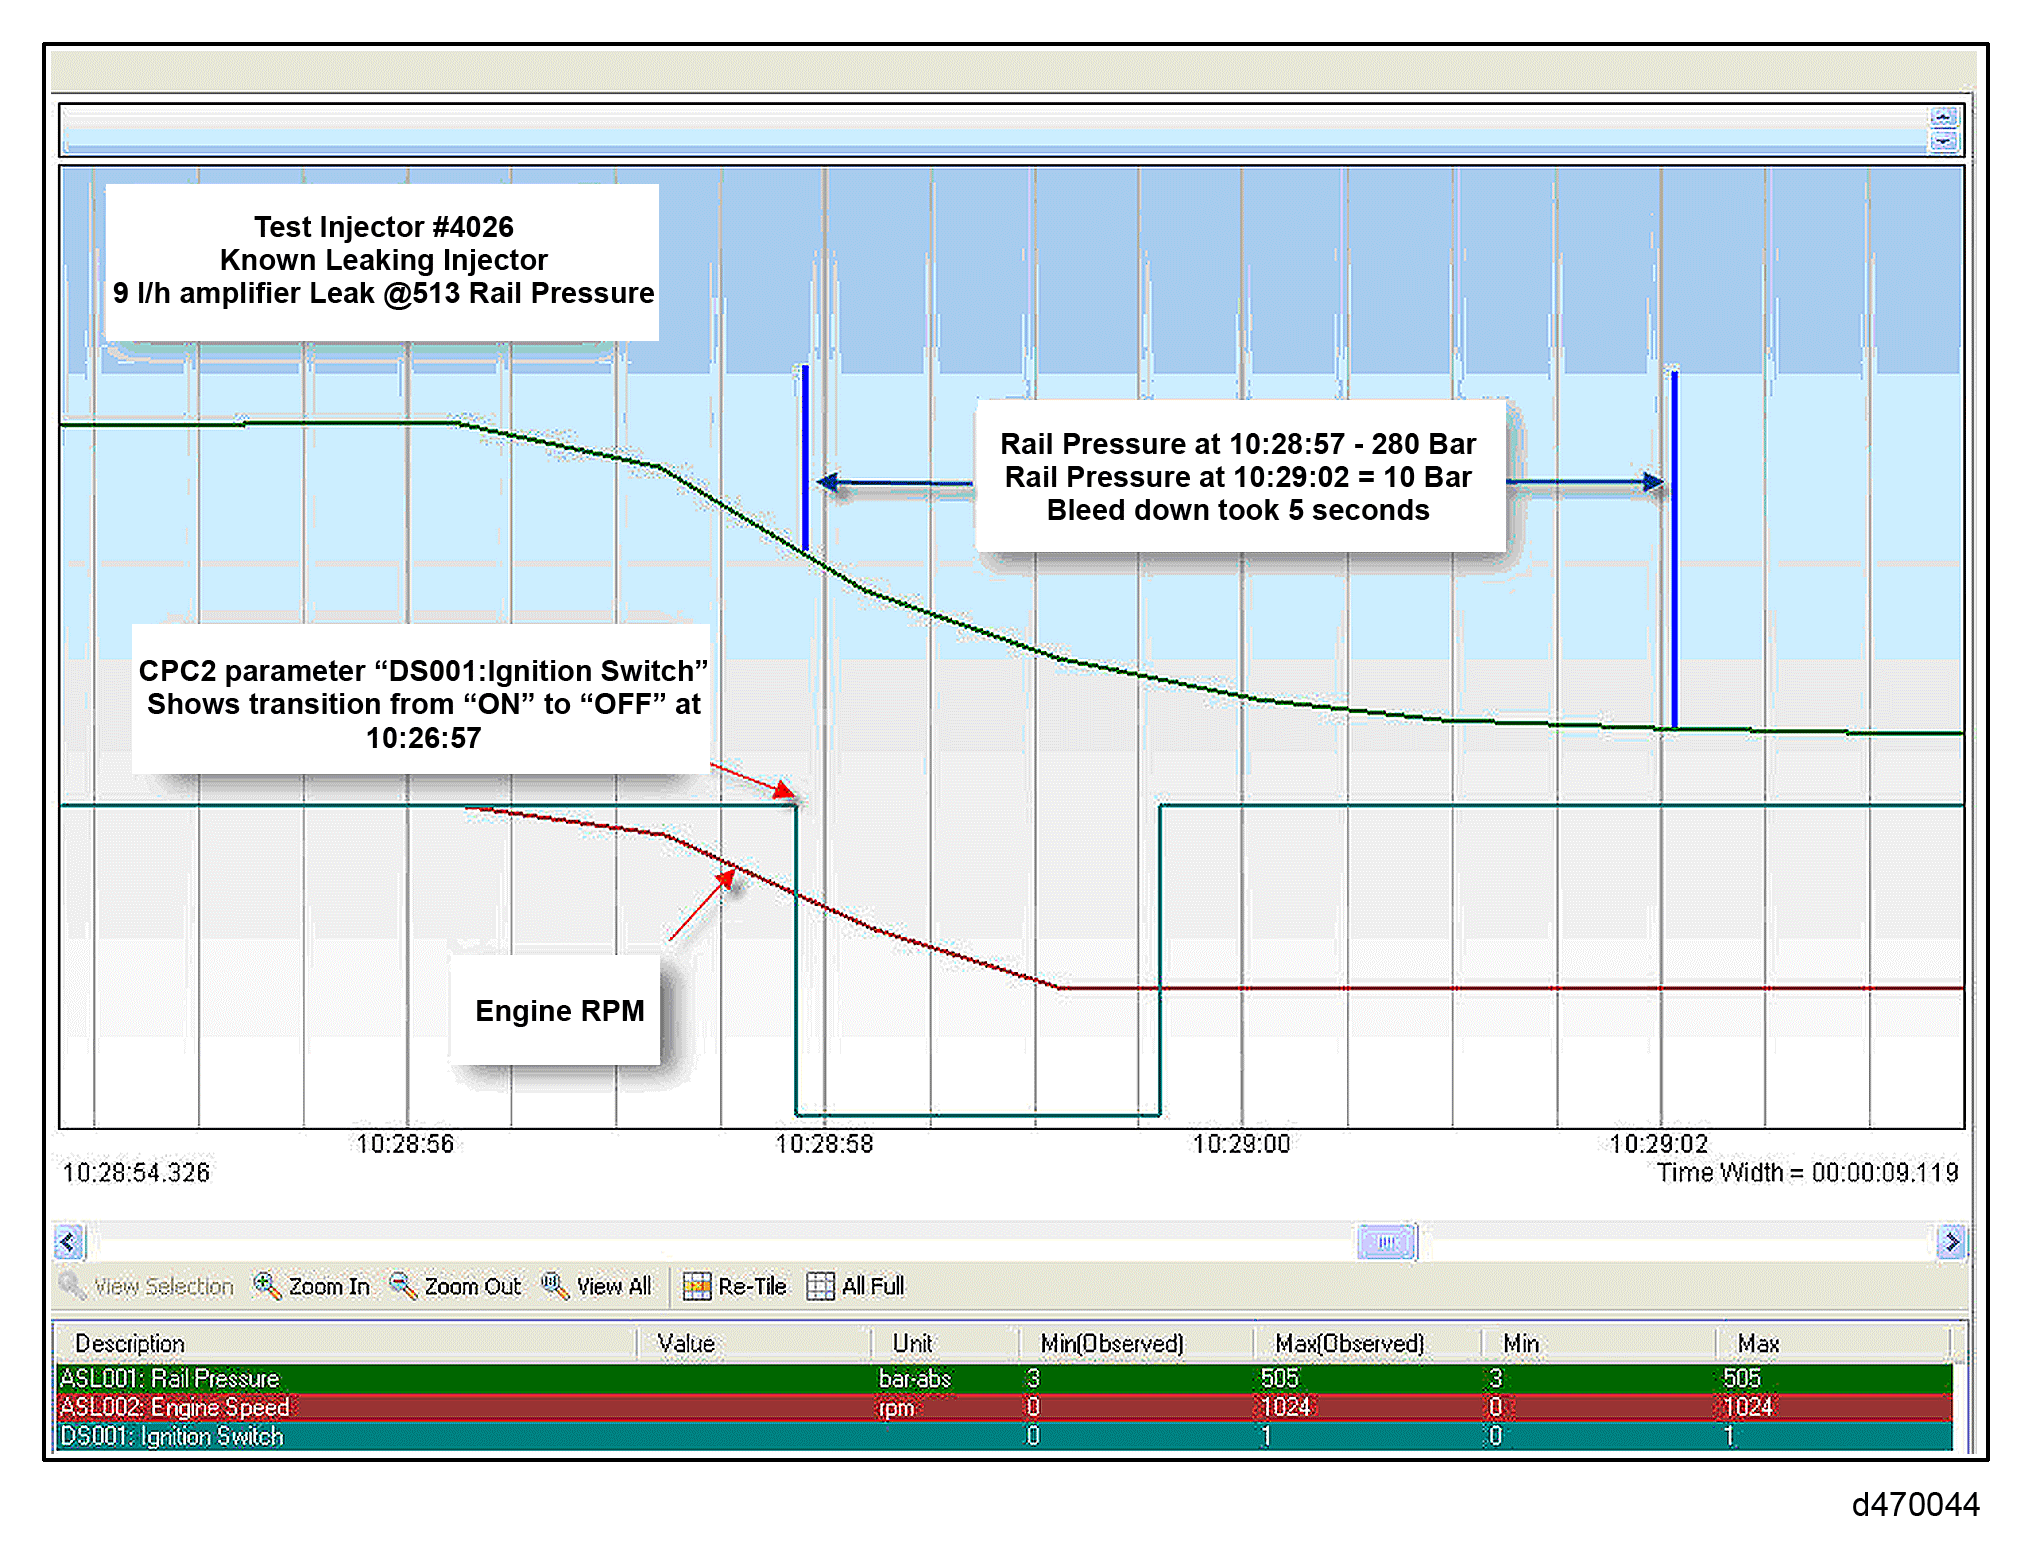Image resolution: width=2028 pixels, height=1560 pixels.
Task: Click the Re-Tile grid icon
Action: 697,1286
